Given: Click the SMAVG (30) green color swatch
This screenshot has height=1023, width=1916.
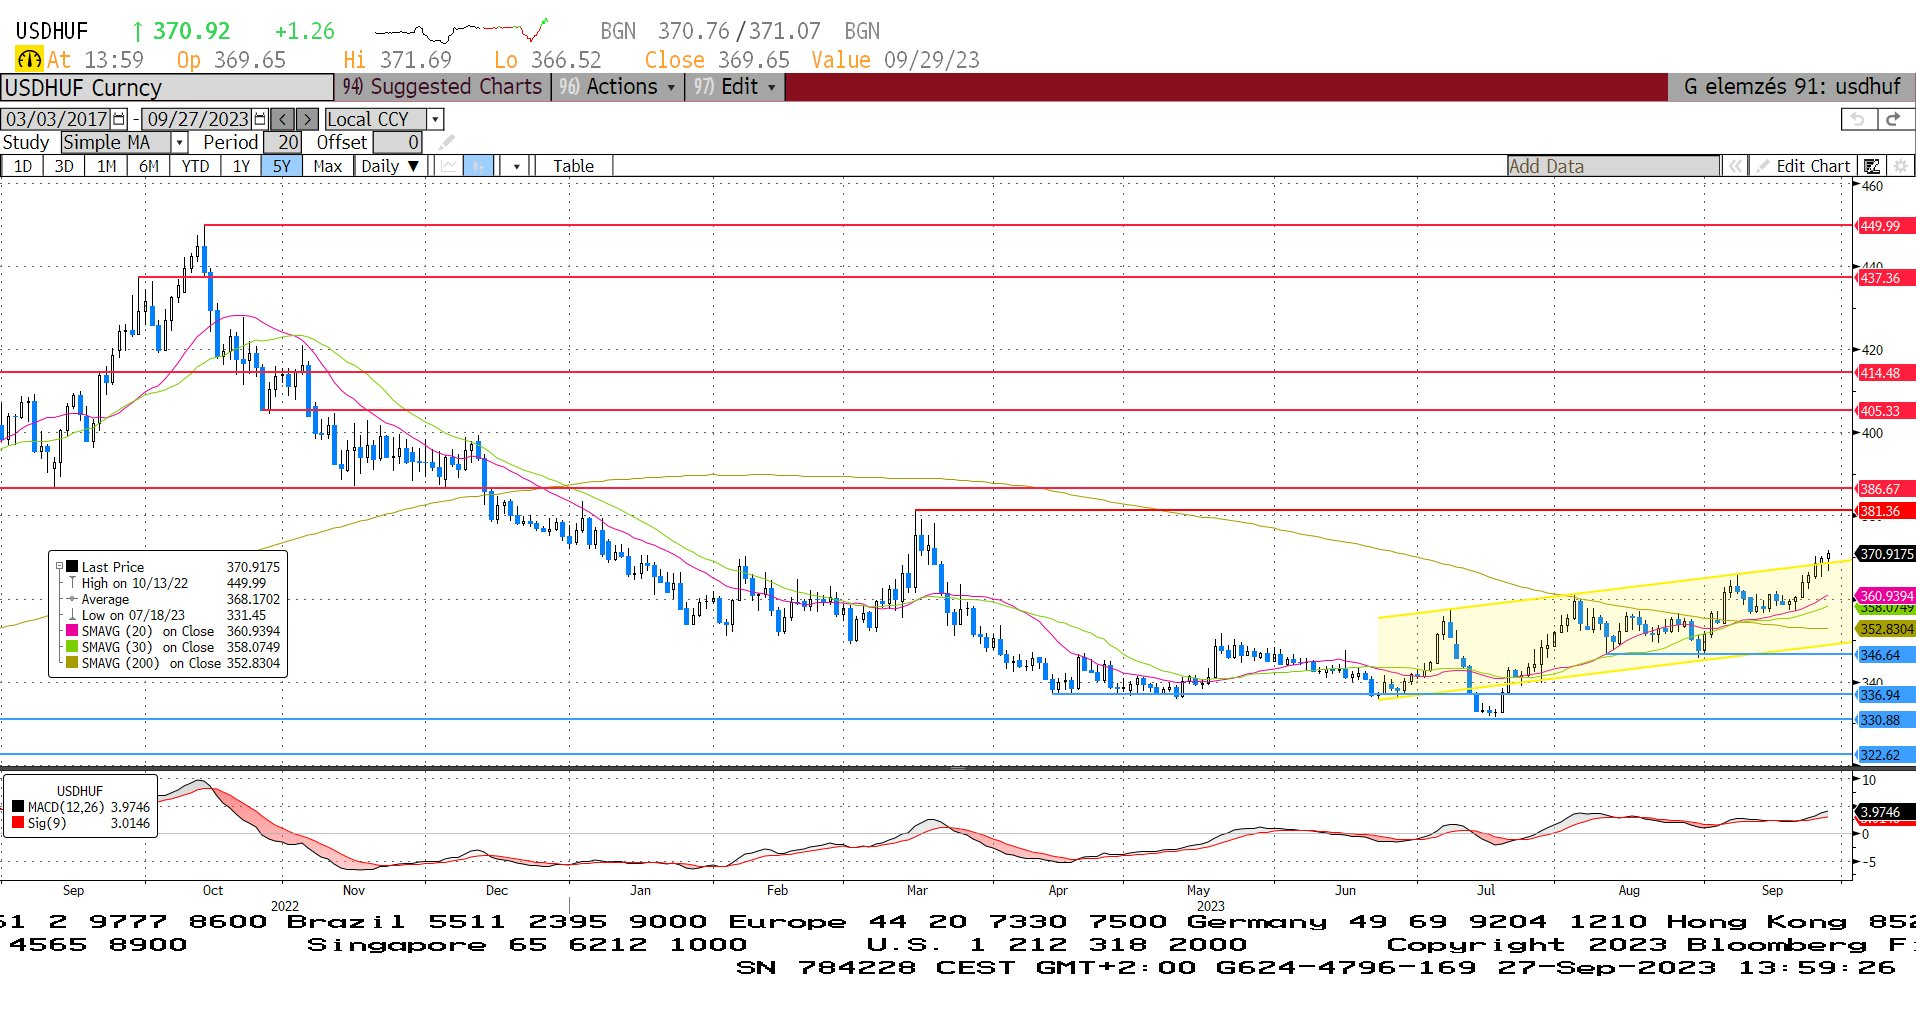Looking at the screenshot, I should pos(72,647).
